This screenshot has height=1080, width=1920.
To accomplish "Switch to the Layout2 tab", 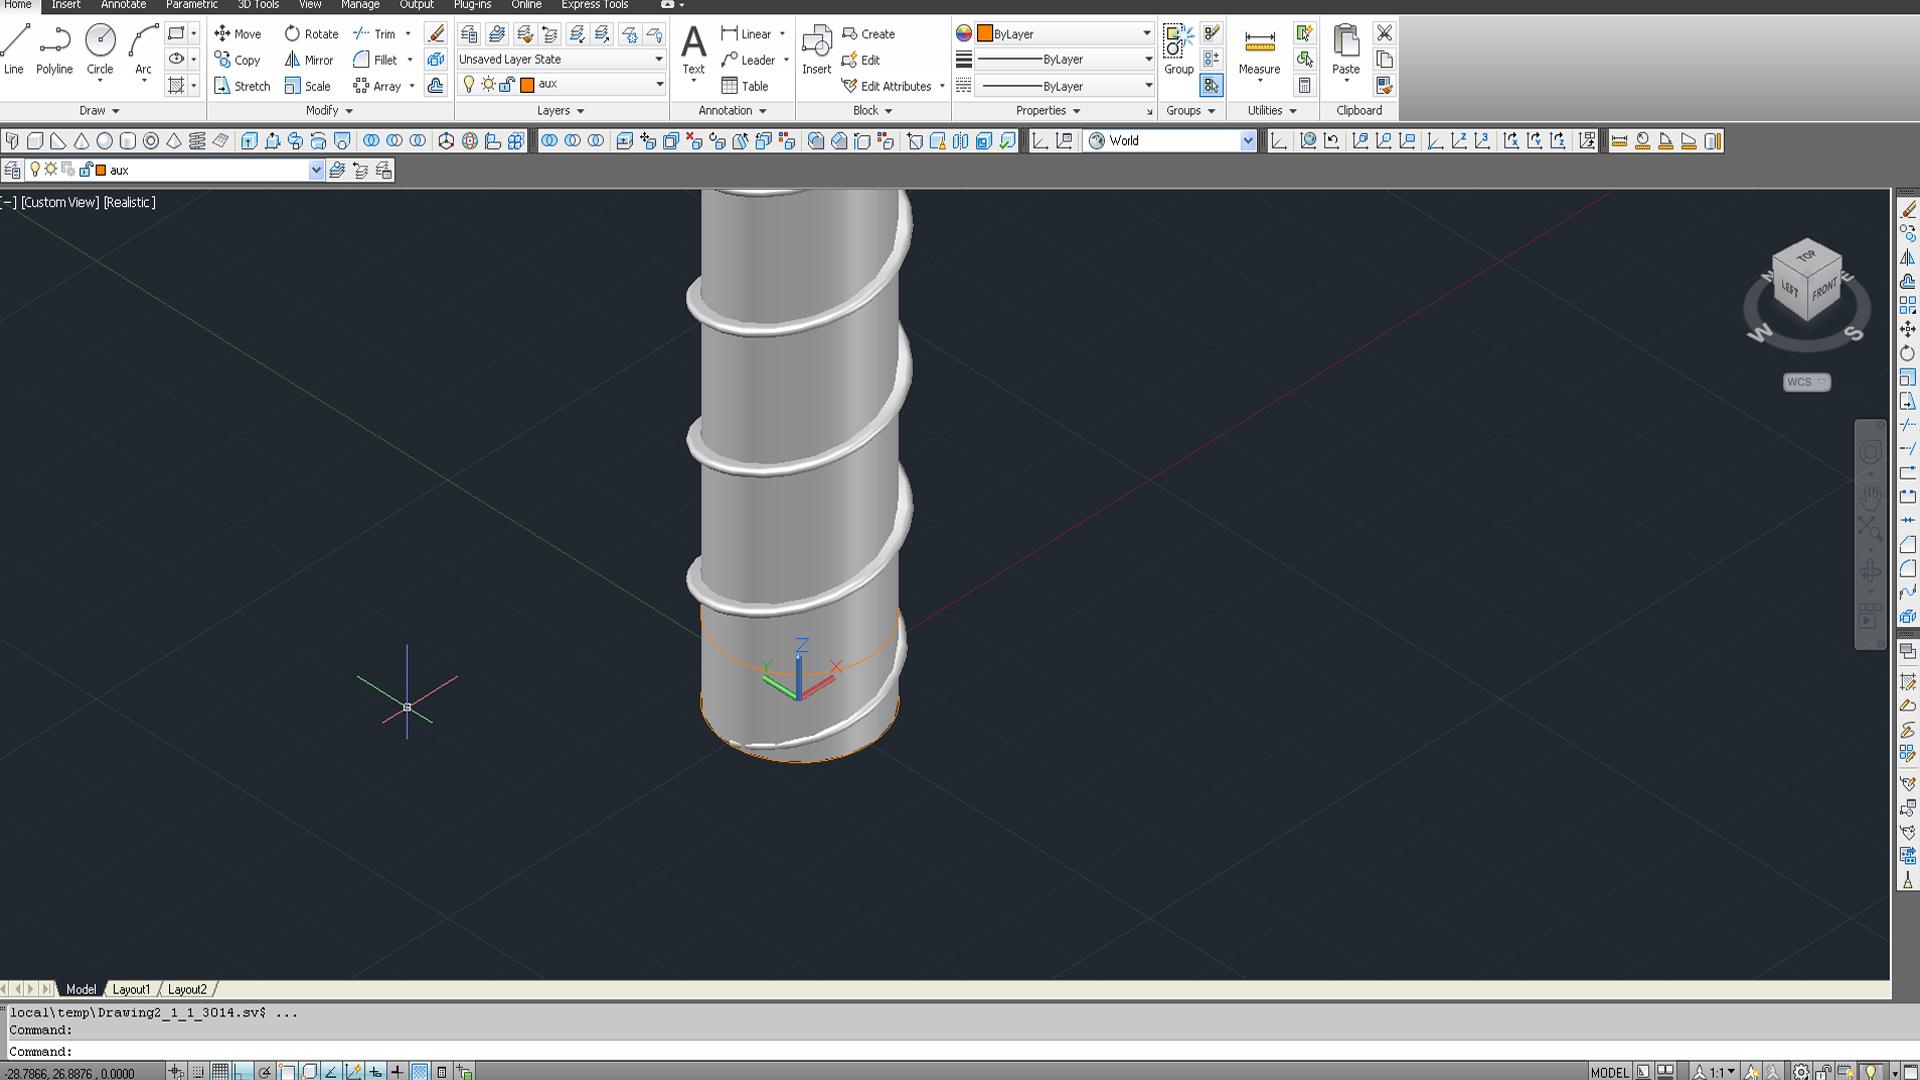I will pyautogui.click(x=187, y=989).
